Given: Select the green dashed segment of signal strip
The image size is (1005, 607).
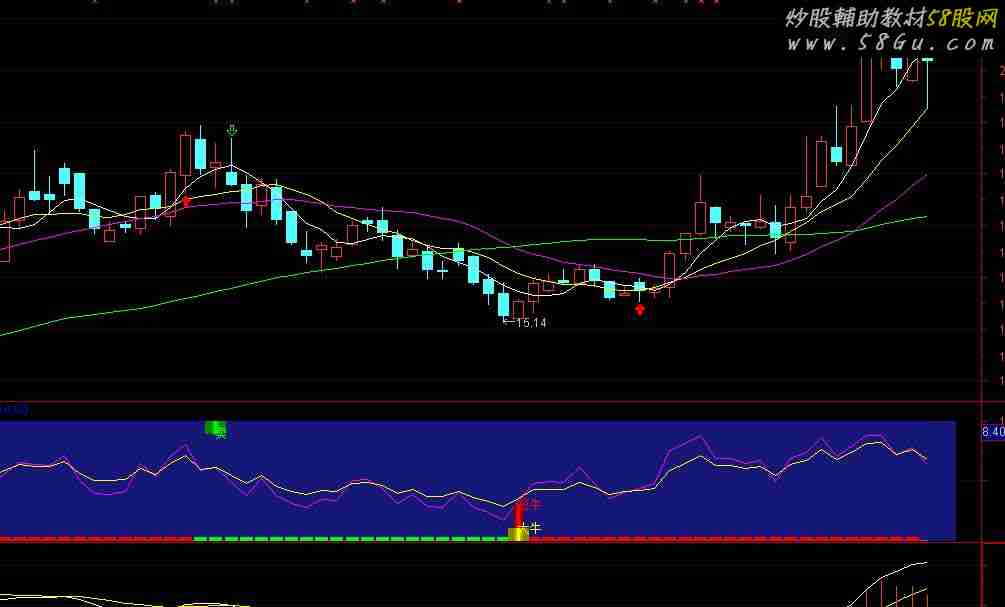Looking at the screenshot, I should pos(350,539).
